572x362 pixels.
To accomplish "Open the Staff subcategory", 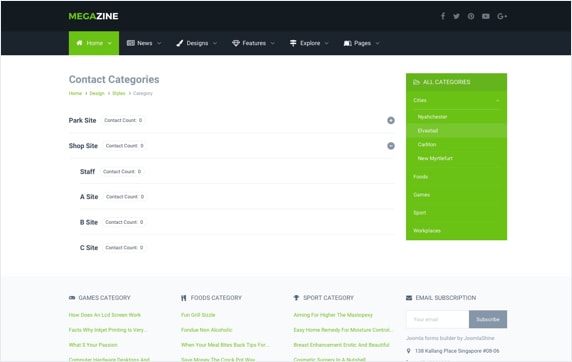I will click(x=87, y=172).
